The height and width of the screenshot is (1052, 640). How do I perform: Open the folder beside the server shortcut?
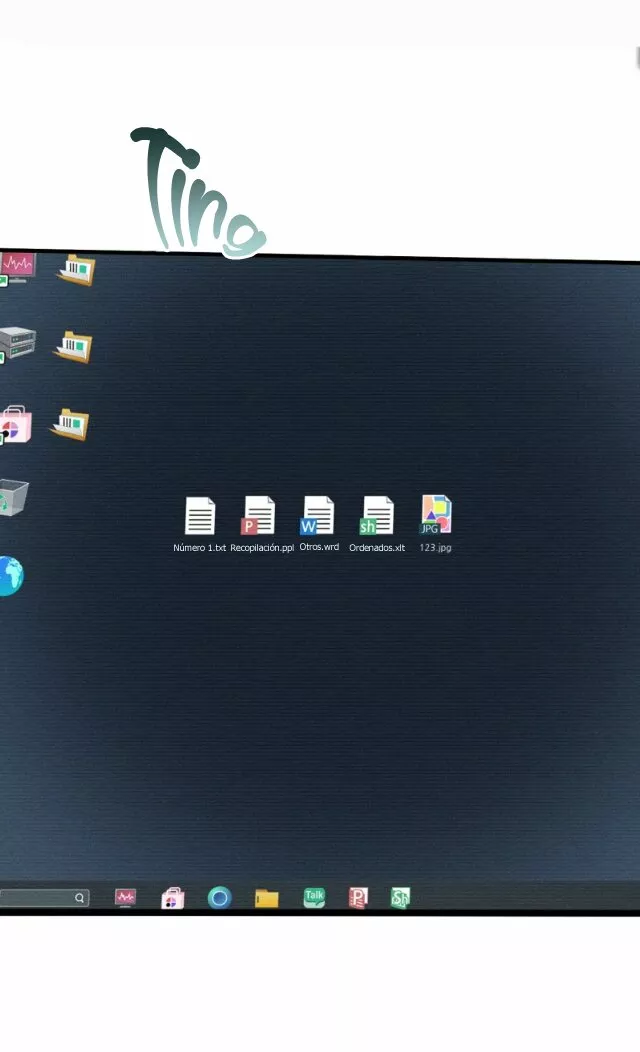[x=73, y=346]
